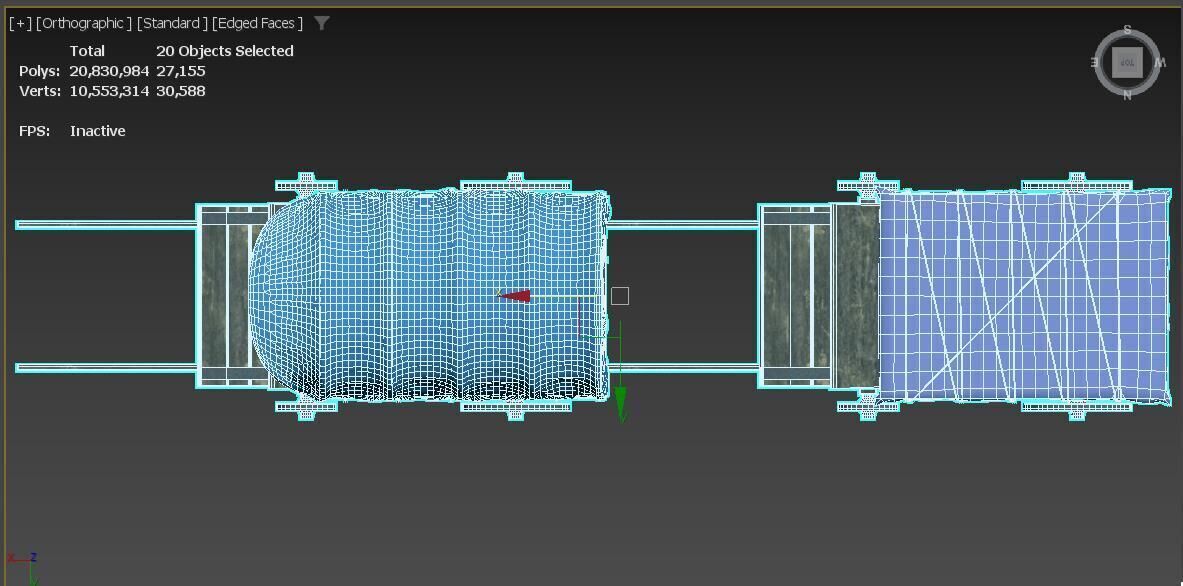Click the red X-axis gizmo arrow
The height and width of the screenshot is (586, 1183).
pyautogui.click(x=515, y=296)
